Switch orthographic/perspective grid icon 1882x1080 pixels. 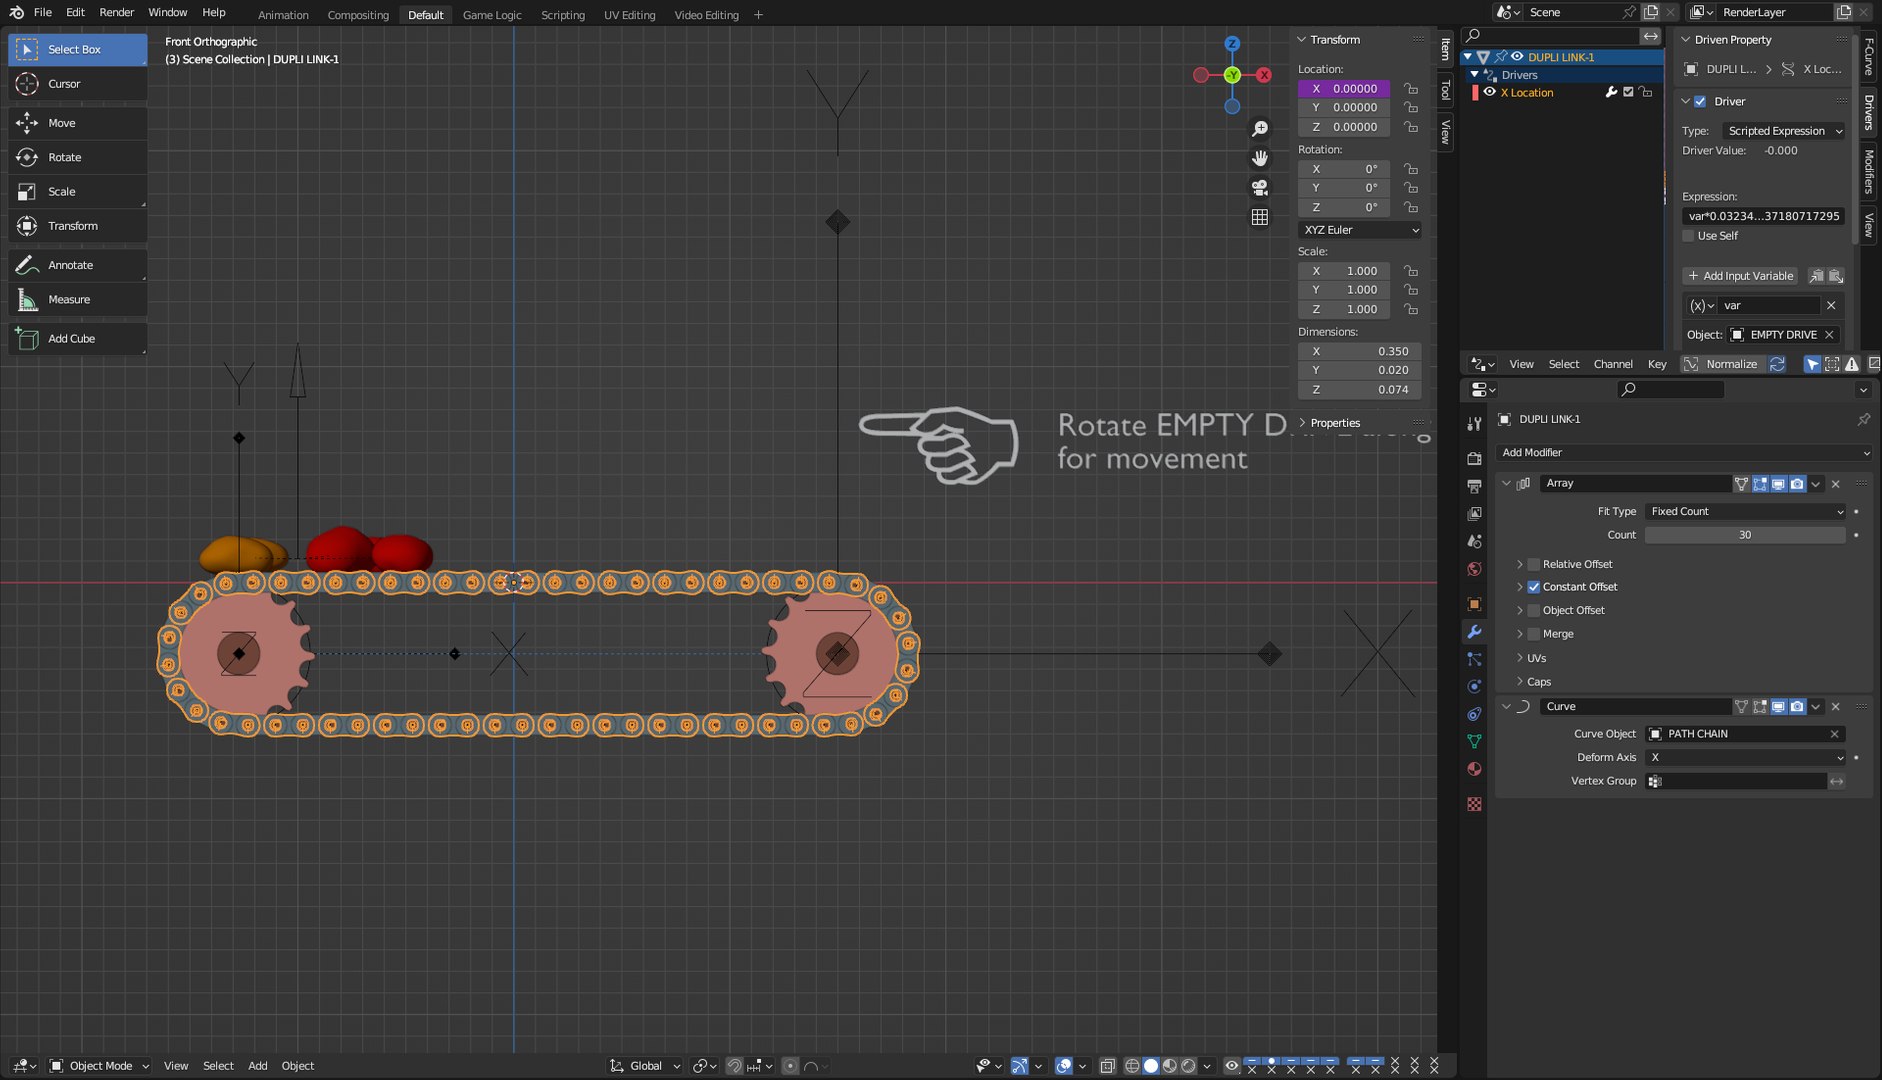pos(1260,217)
